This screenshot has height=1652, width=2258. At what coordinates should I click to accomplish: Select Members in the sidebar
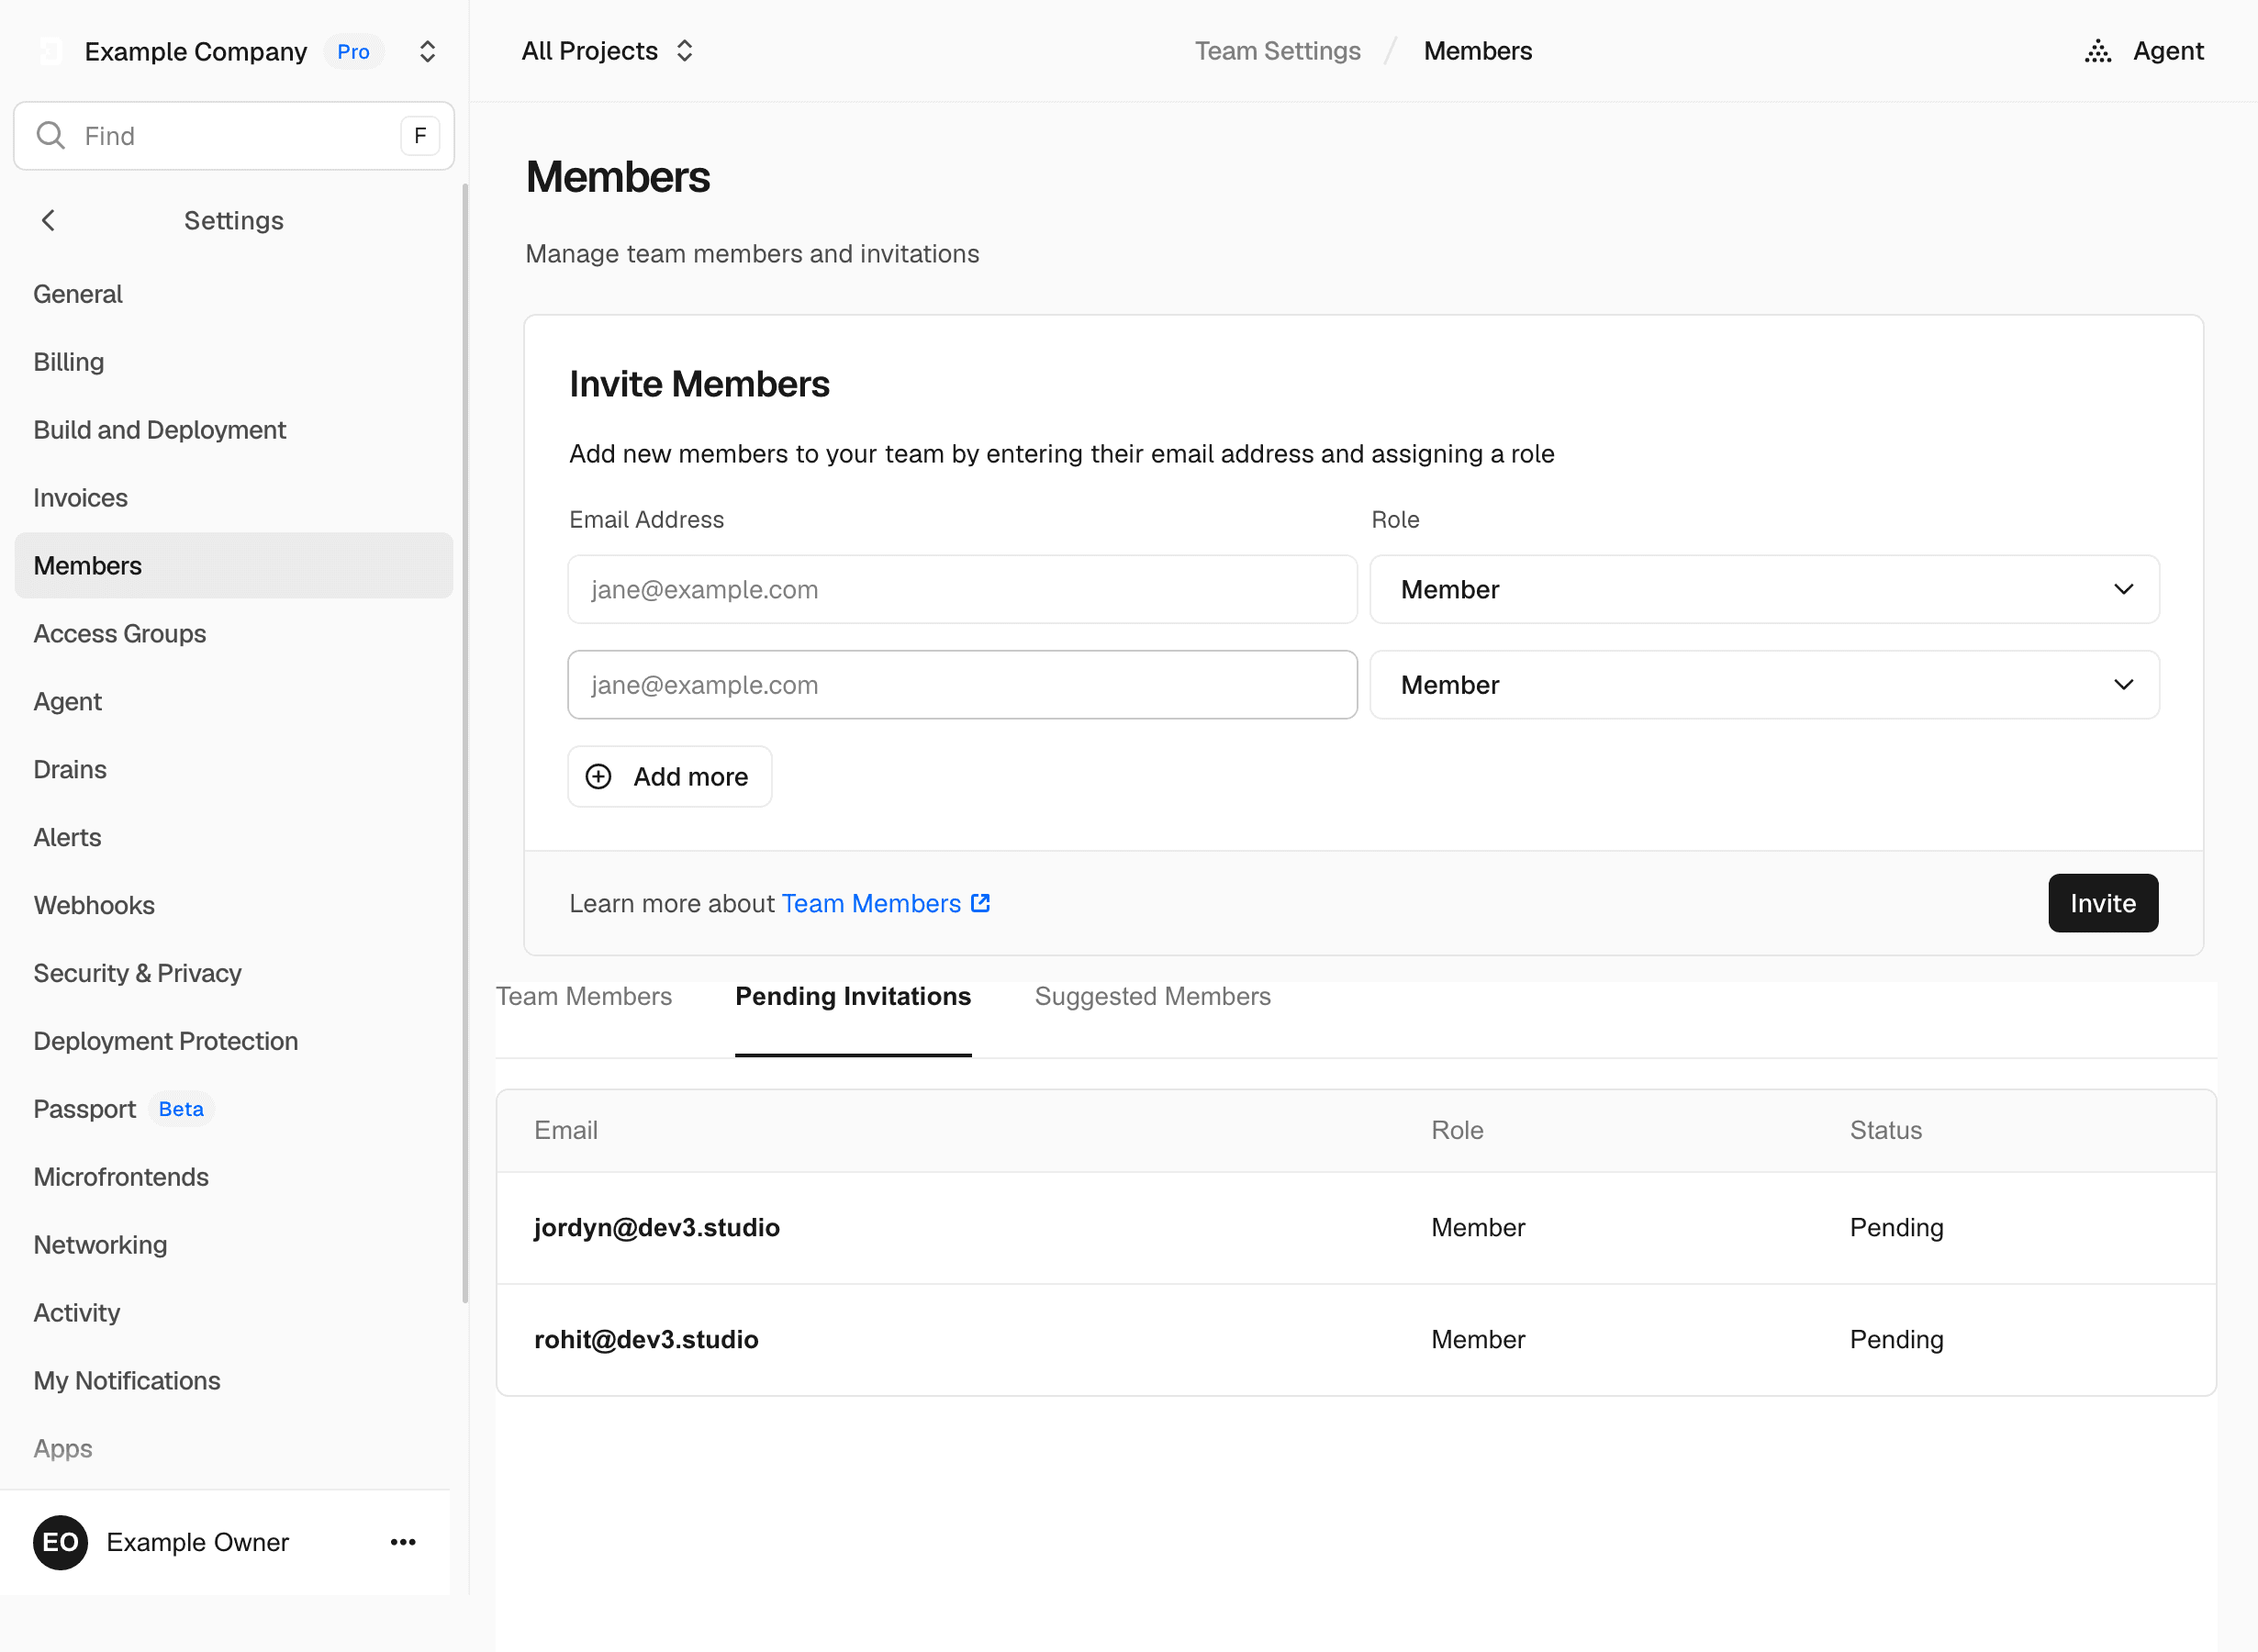tap(234, 566)
